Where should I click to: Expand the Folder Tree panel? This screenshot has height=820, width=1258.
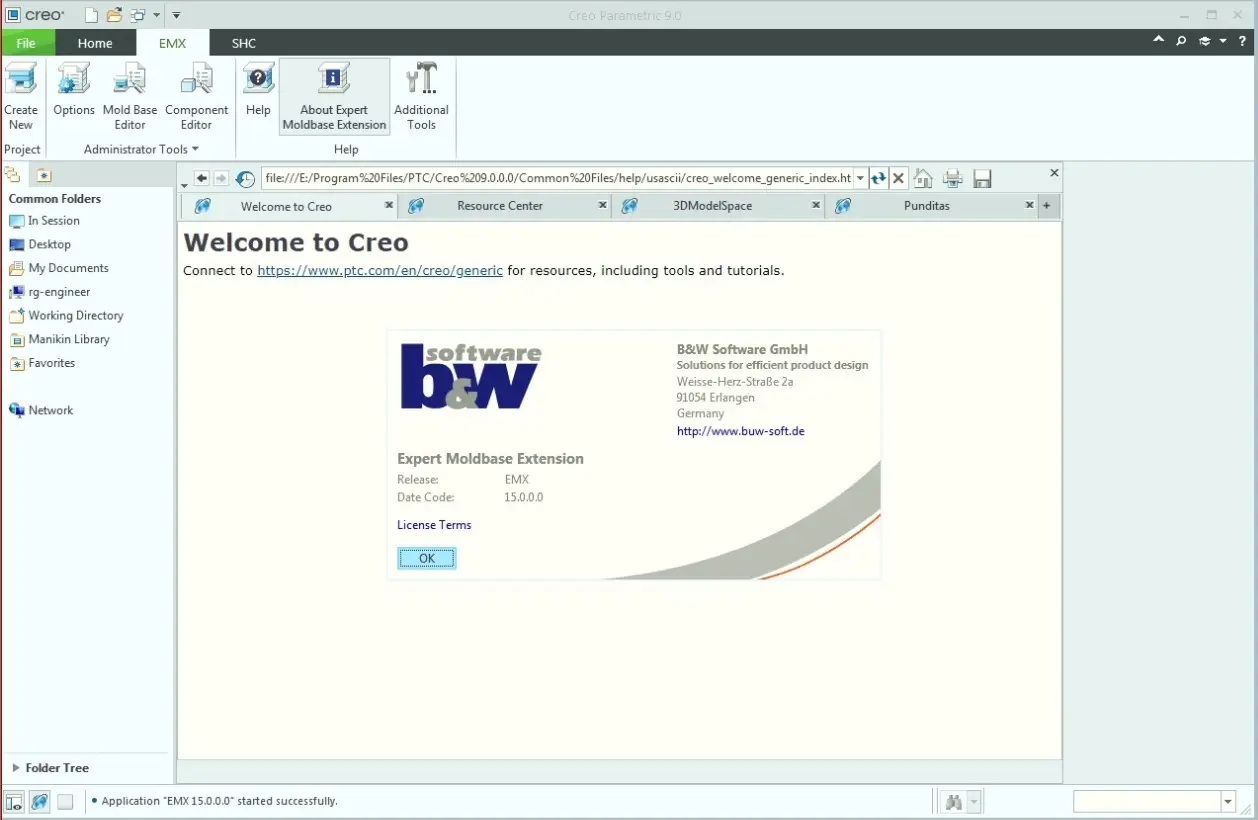point(55,768)
